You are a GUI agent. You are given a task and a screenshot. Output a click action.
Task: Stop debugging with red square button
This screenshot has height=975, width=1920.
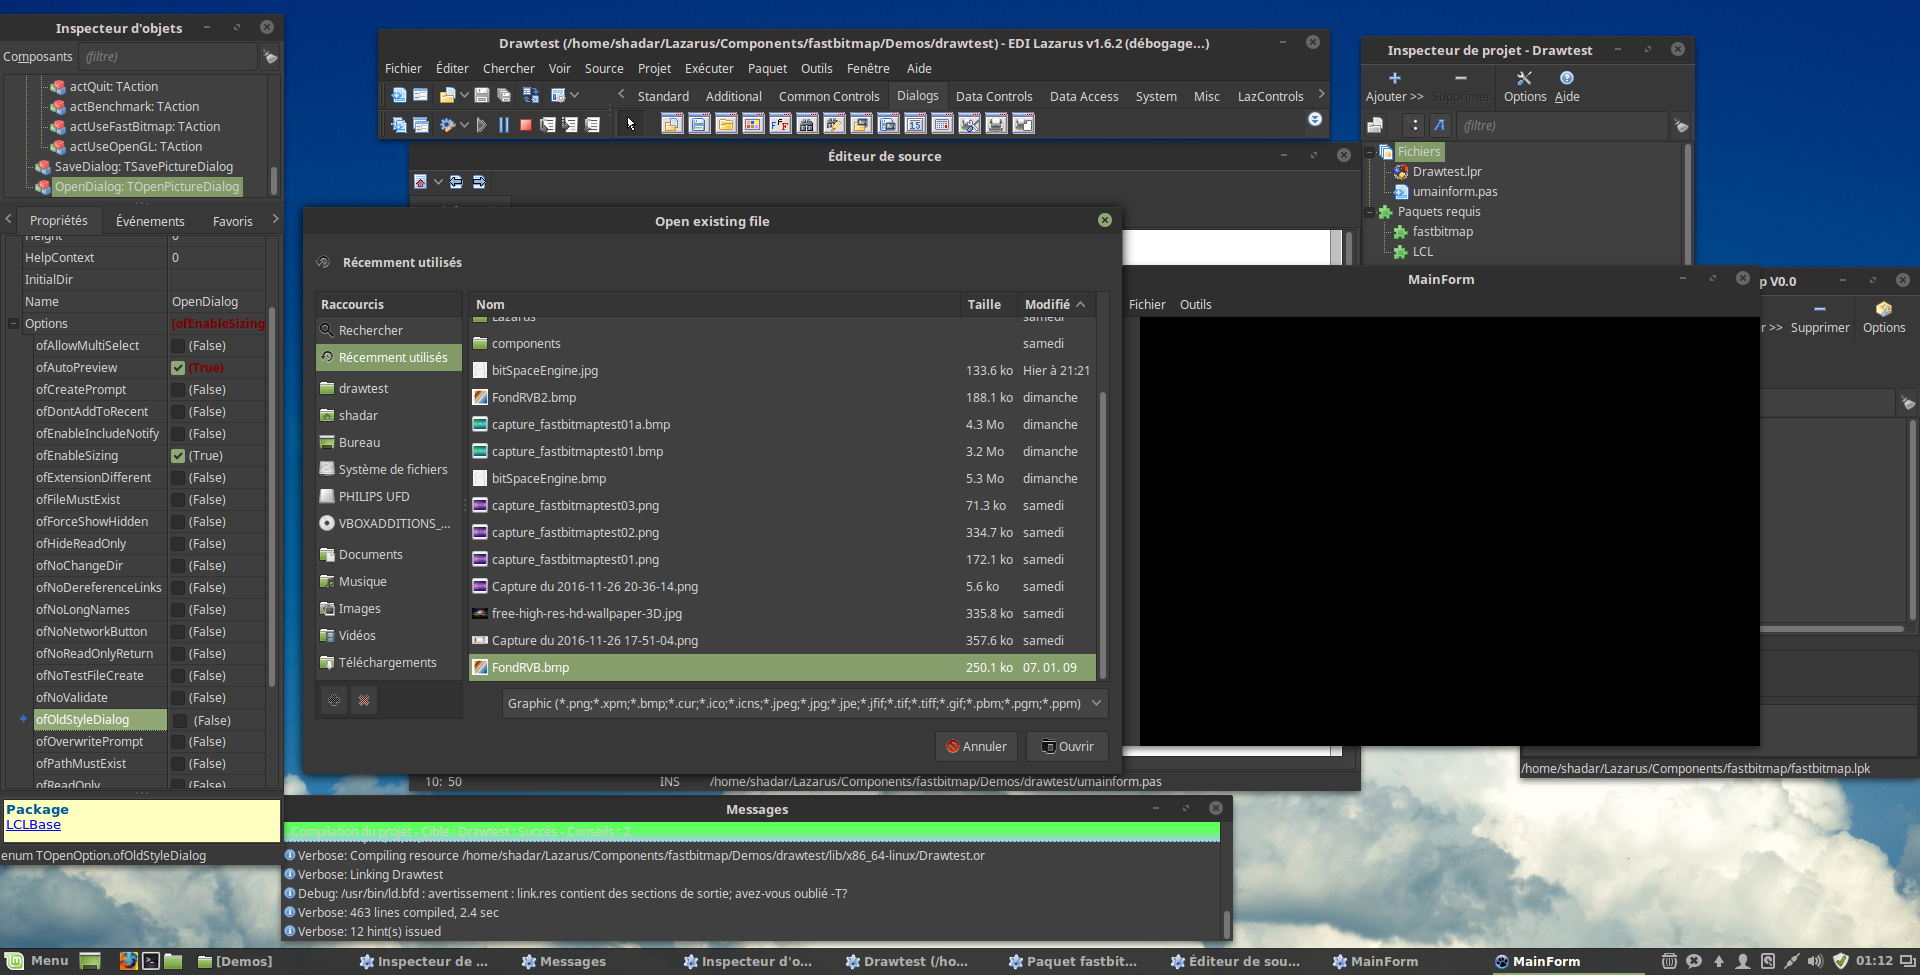[x=525, y=125]
